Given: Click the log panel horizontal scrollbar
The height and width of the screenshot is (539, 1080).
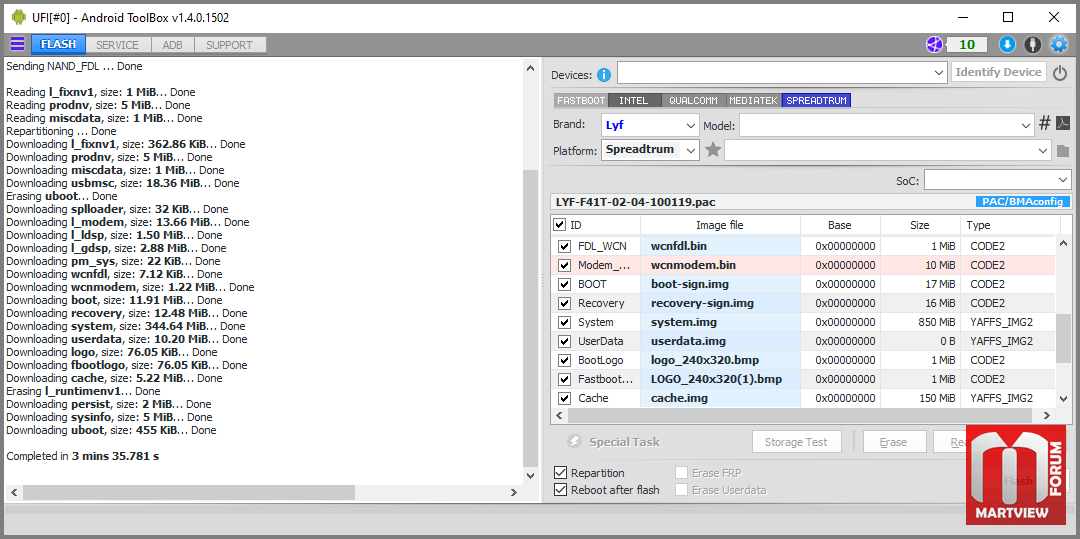Looking at the screenshot, I should click(189, 492).
